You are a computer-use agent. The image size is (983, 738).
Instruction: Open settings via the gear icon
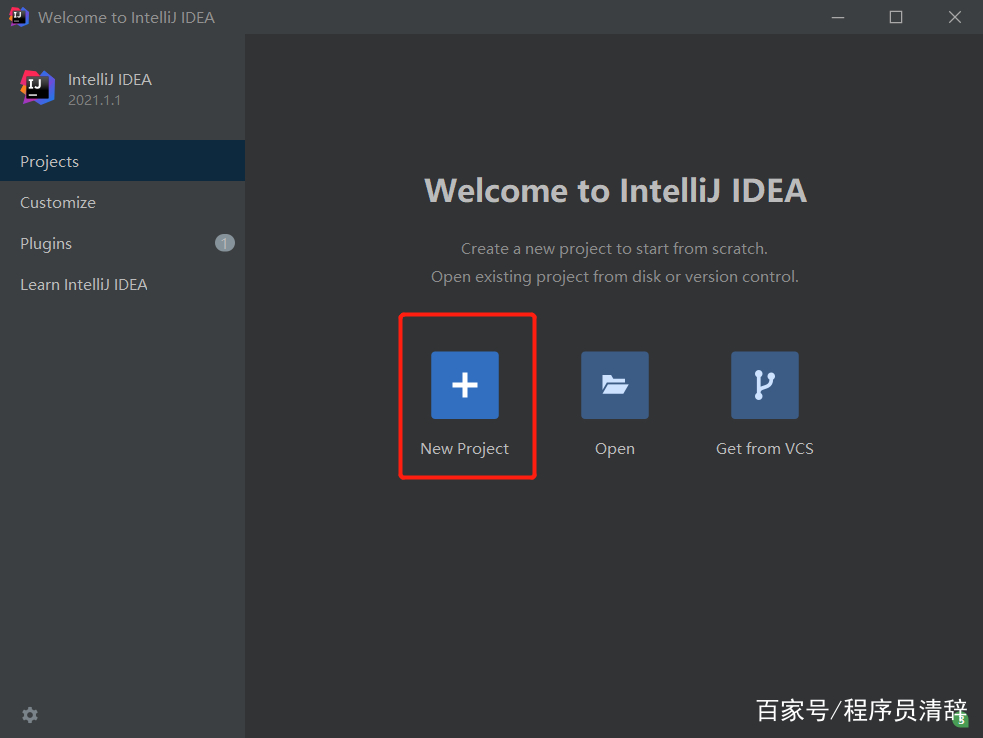30,714
